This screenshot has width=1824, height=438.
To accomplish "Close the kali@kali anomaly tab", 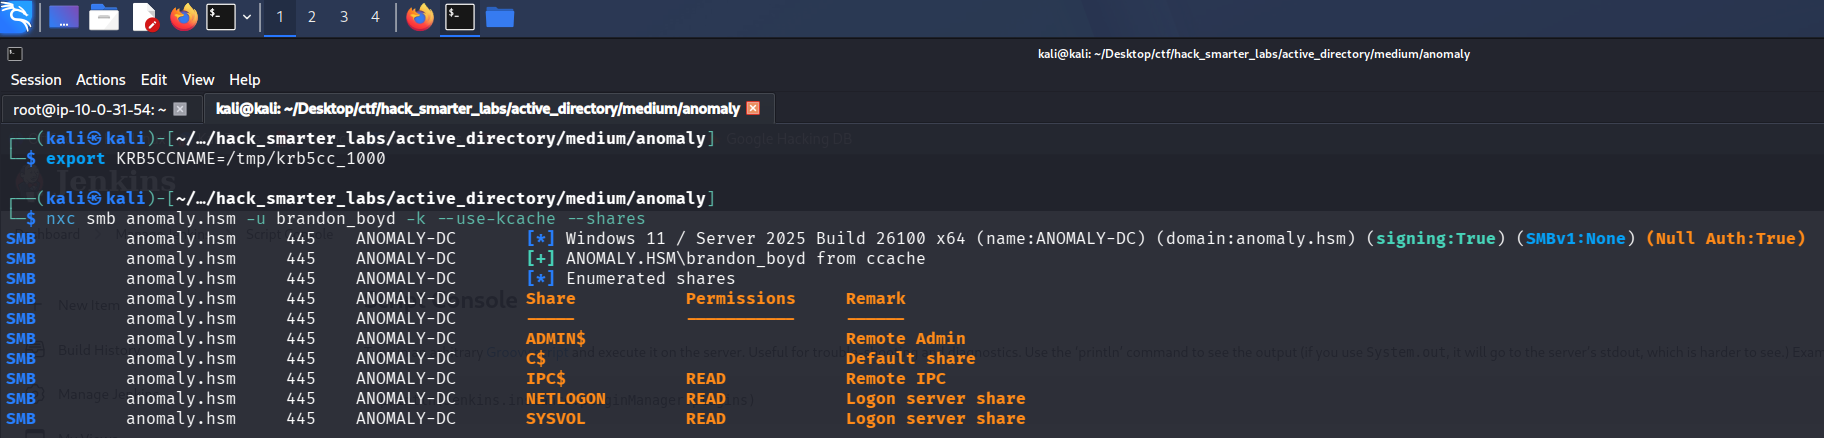I will pos(753,108).
